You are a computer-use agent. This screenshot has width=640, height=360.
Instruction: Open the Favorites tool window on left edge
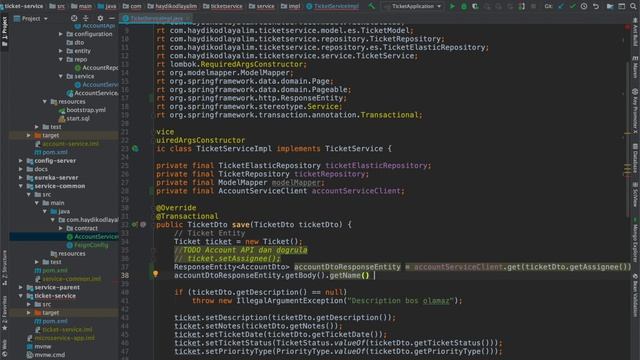coord(4,313)
